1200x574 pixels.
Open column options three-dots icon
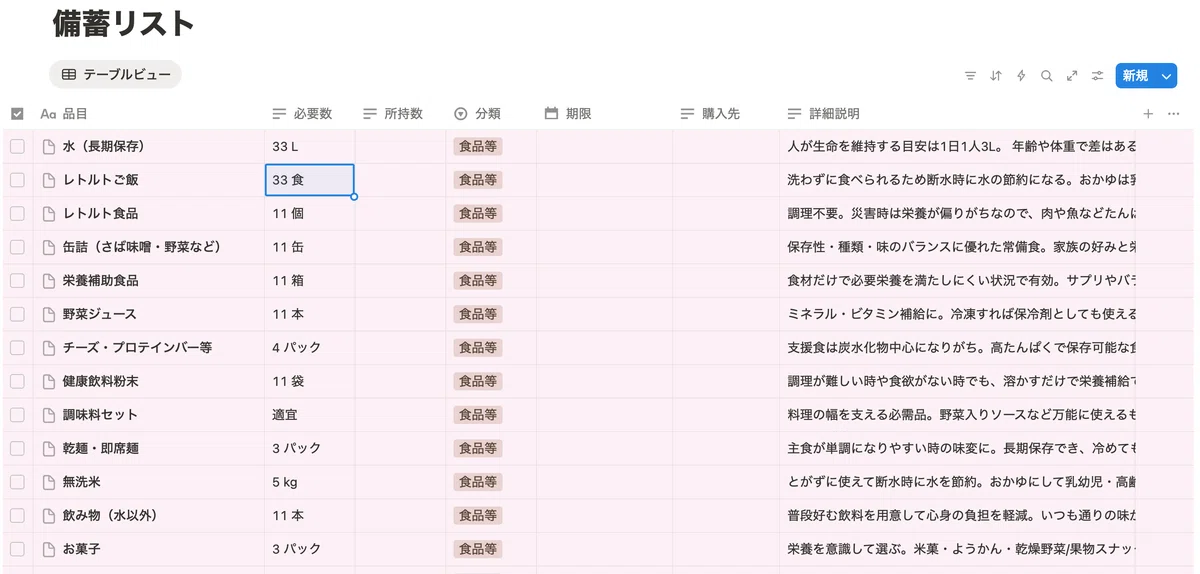coord(1174,114)
